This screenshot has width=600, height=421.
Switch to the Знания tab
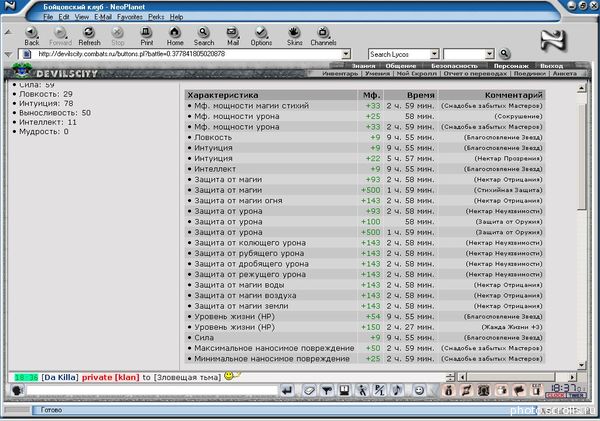tap(364, 66)
